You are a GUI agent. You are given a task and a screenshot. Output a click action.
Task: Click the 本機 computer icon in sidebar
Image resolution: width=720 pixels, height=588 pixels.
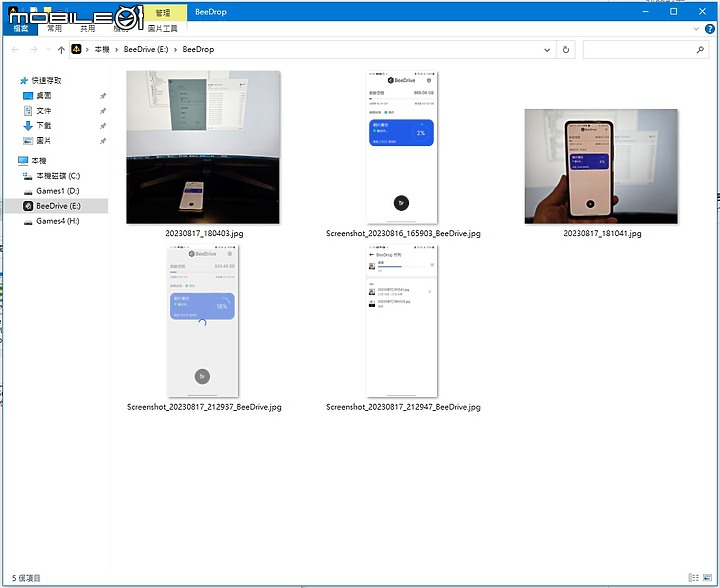tap(23, 161)
